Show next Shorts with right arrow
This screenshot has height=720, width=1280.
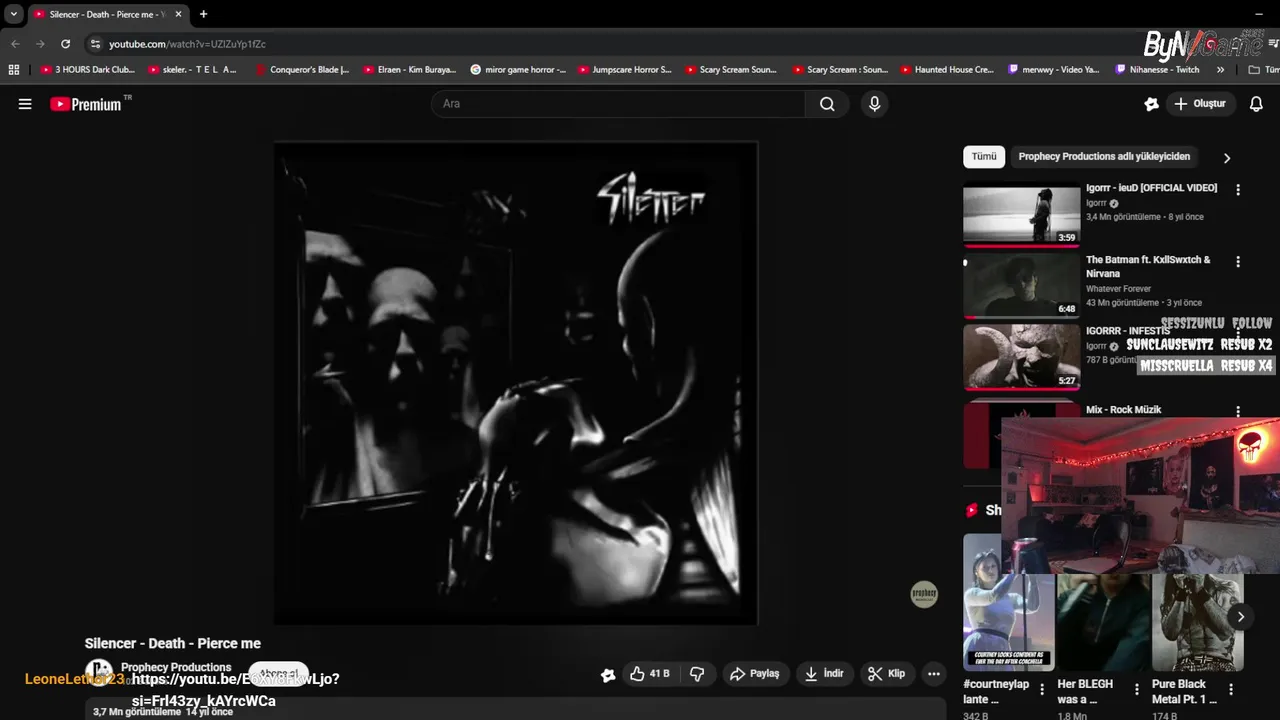coord(1240,617)
